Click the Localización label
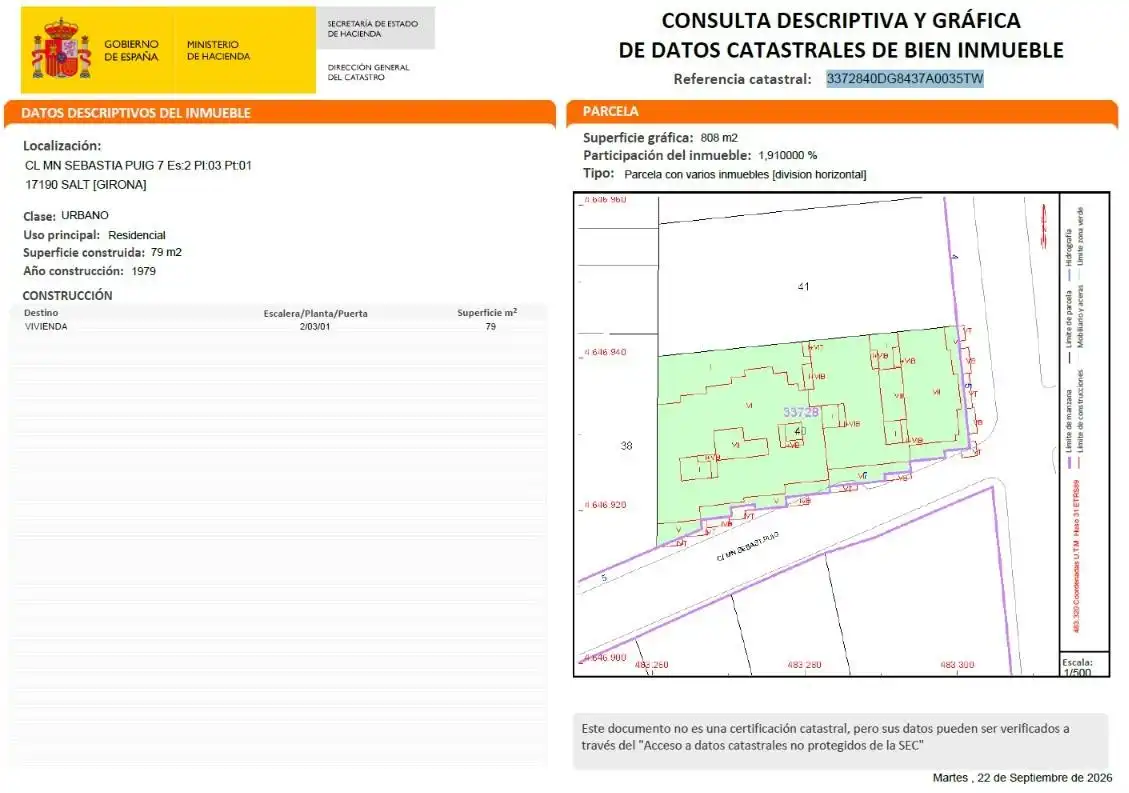The width and height of the screenshot is (1129, 793). (x=62, y=145)
